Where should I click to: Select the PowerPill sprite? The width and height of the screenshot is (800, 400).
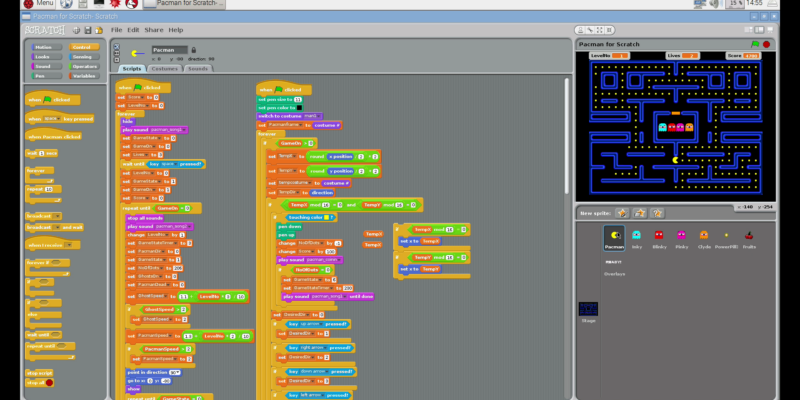(727, 239)
